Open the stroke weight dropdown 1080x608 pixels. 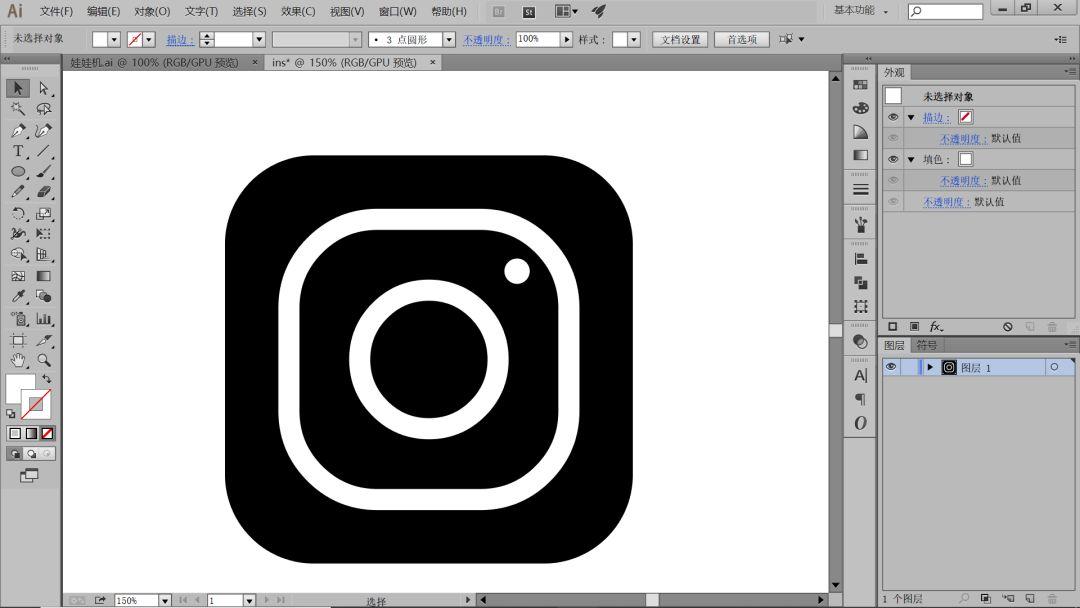click(x=259, y=39)
